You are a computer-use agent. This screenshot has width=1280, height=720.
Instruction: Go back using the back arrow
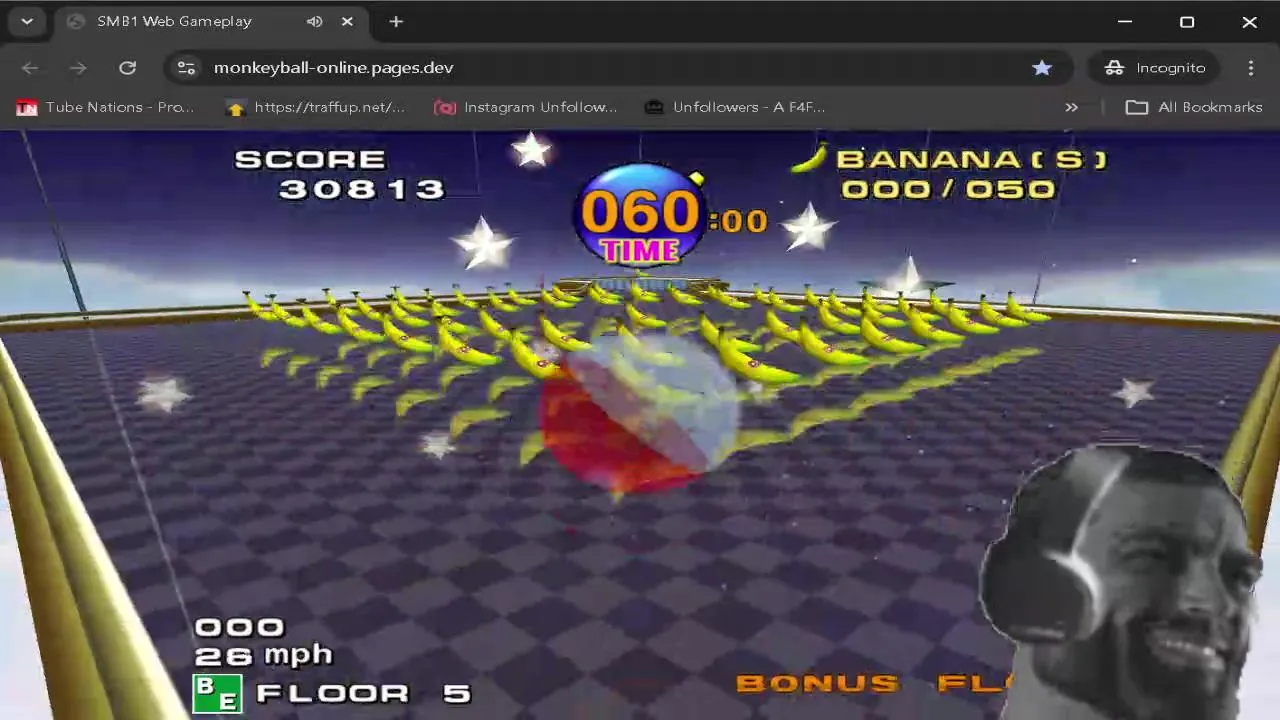click(30, 67)
